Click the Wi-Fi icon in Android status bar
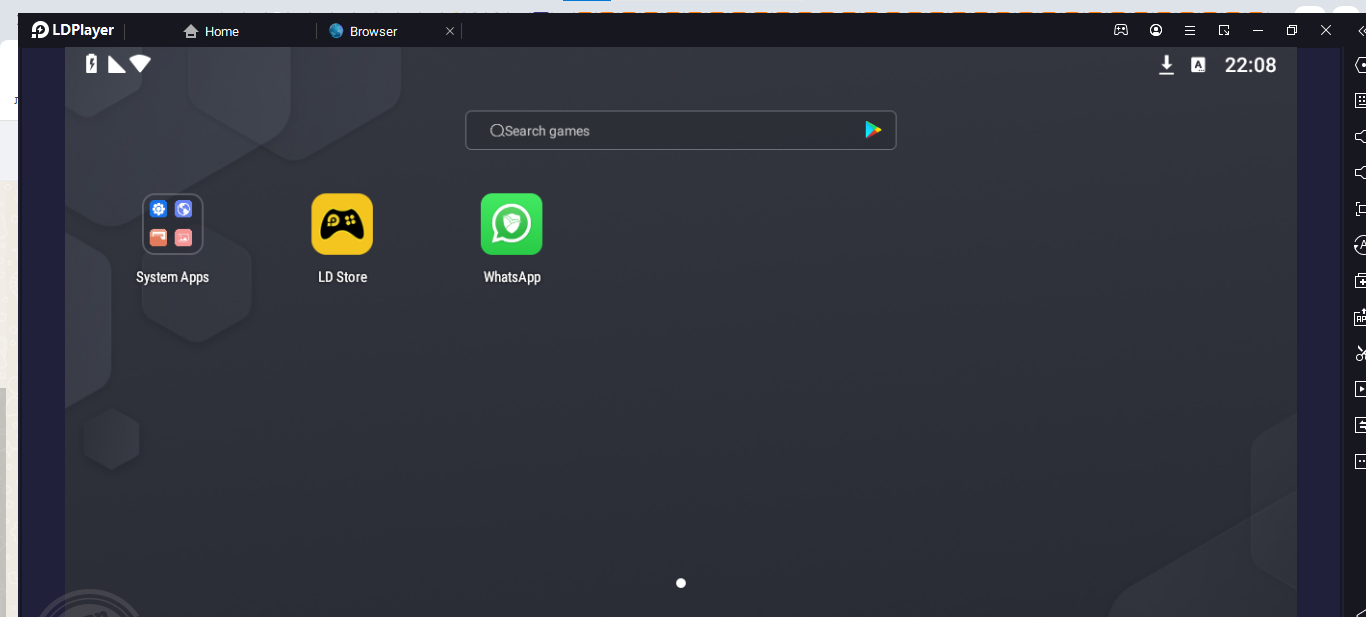Viewport: 1366px width, 617px height. (140, 64)
